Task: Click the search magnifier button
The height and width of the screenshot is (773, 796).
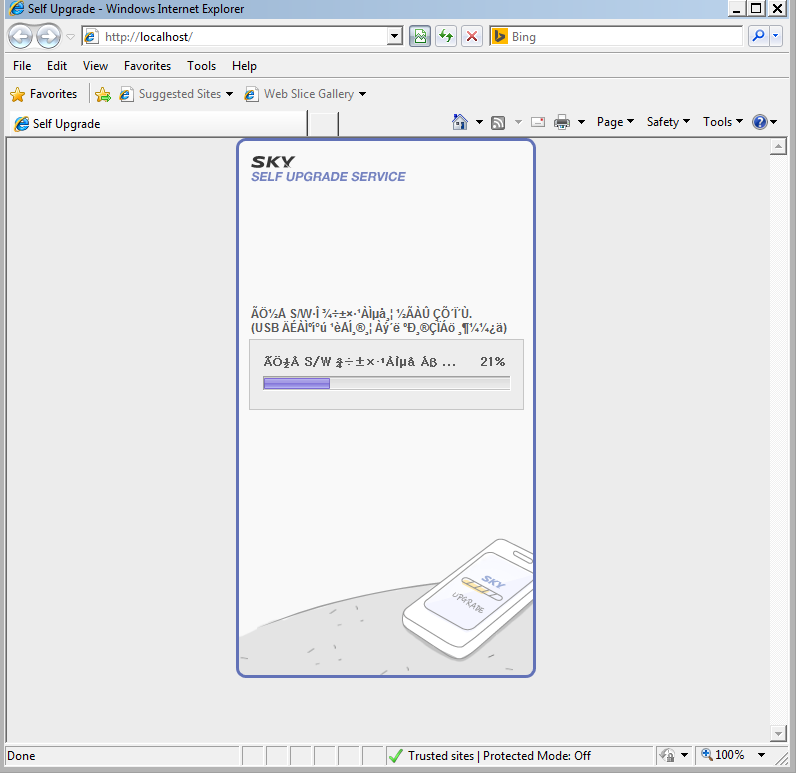Action: (758, 37)
